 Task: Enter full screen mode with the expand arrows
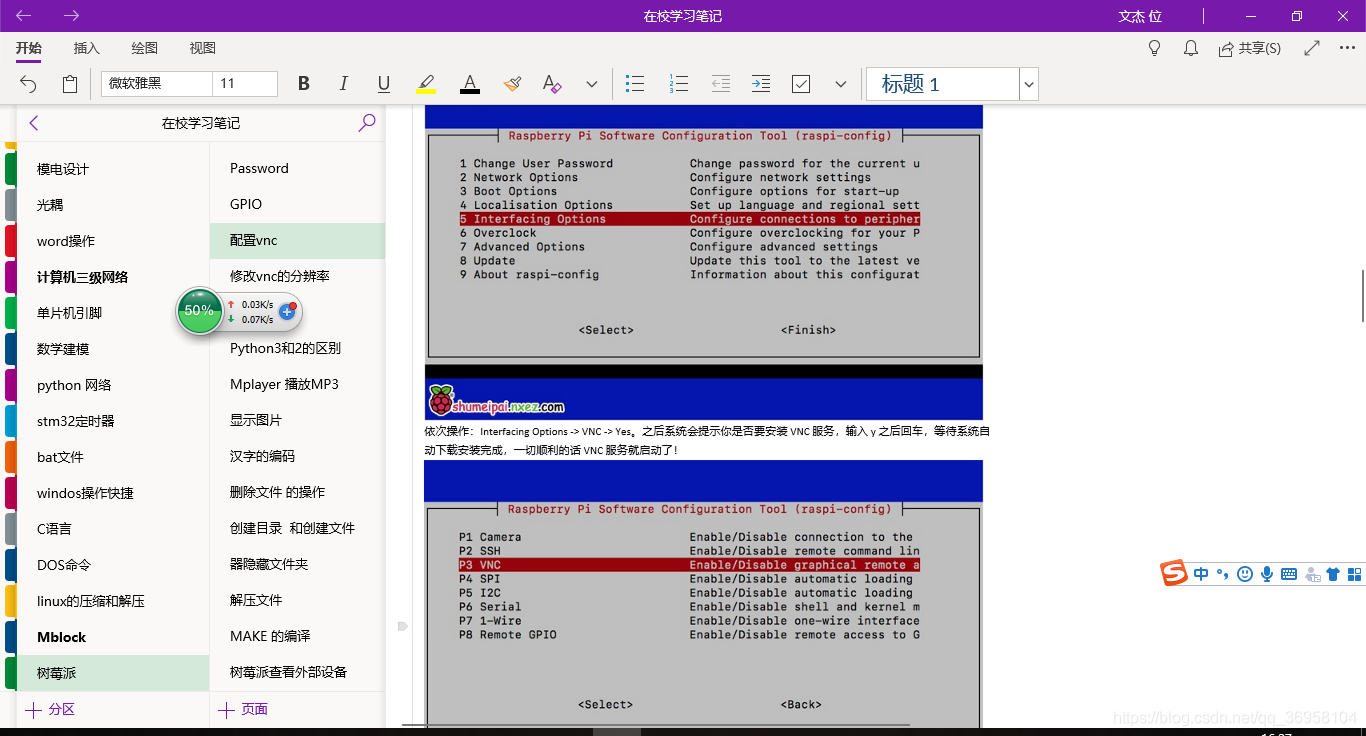click(x=1313, y=48)
